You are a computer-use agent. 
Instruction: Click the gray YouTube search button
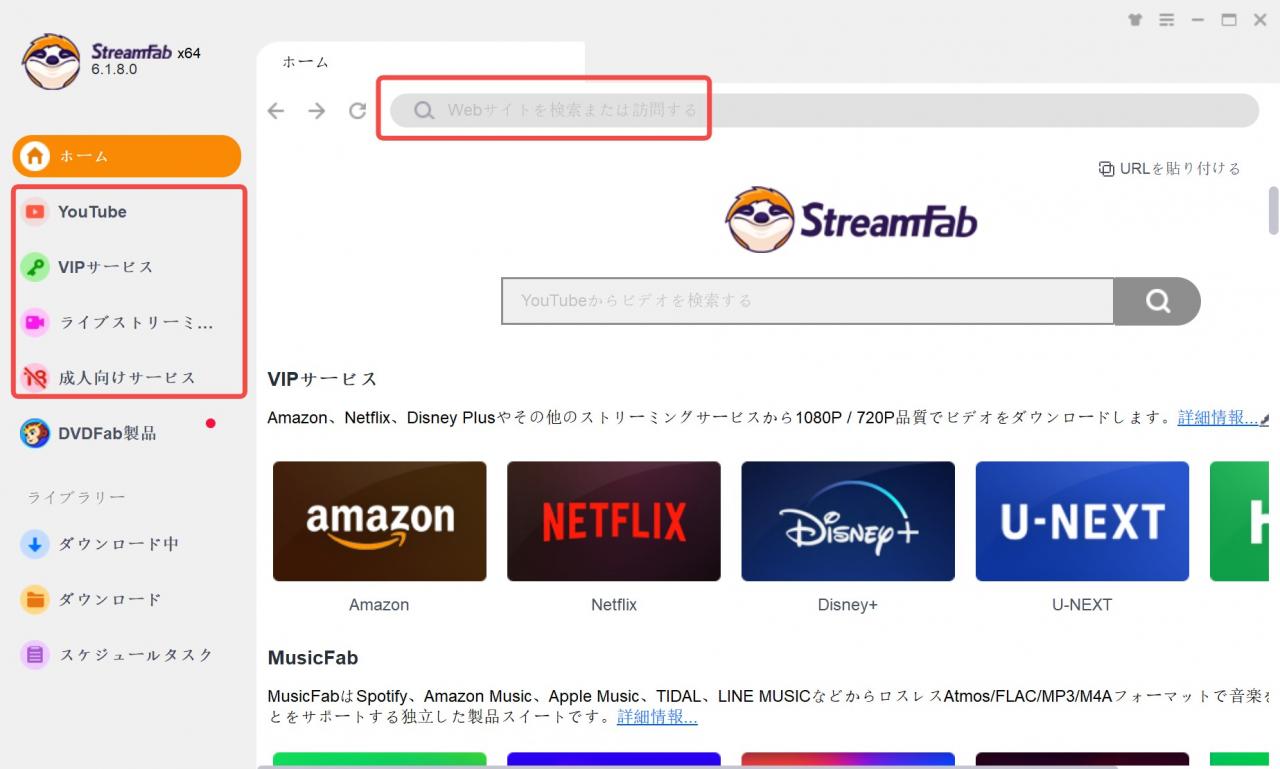pos(1157,301)
